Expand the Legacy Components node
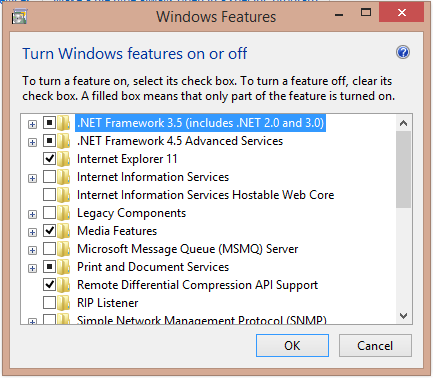 coord(32,214)
